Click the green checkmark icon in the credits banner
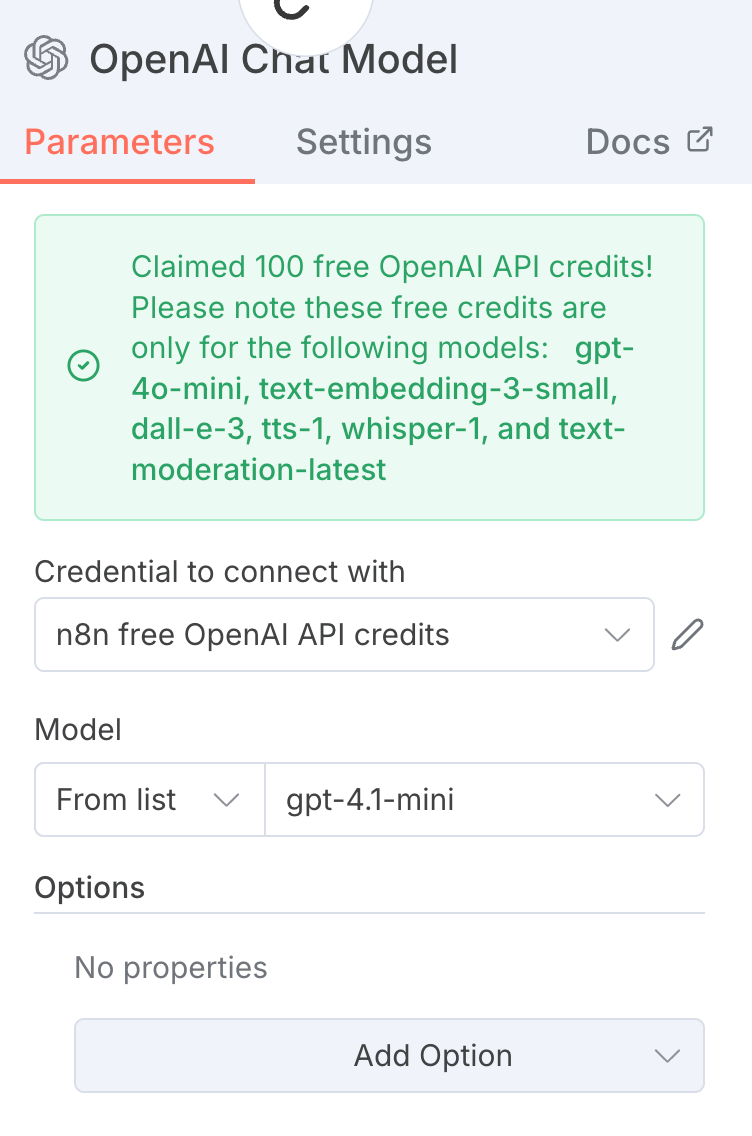The width and height of the screenshot is (752, 1136). [x=83, y=366]
